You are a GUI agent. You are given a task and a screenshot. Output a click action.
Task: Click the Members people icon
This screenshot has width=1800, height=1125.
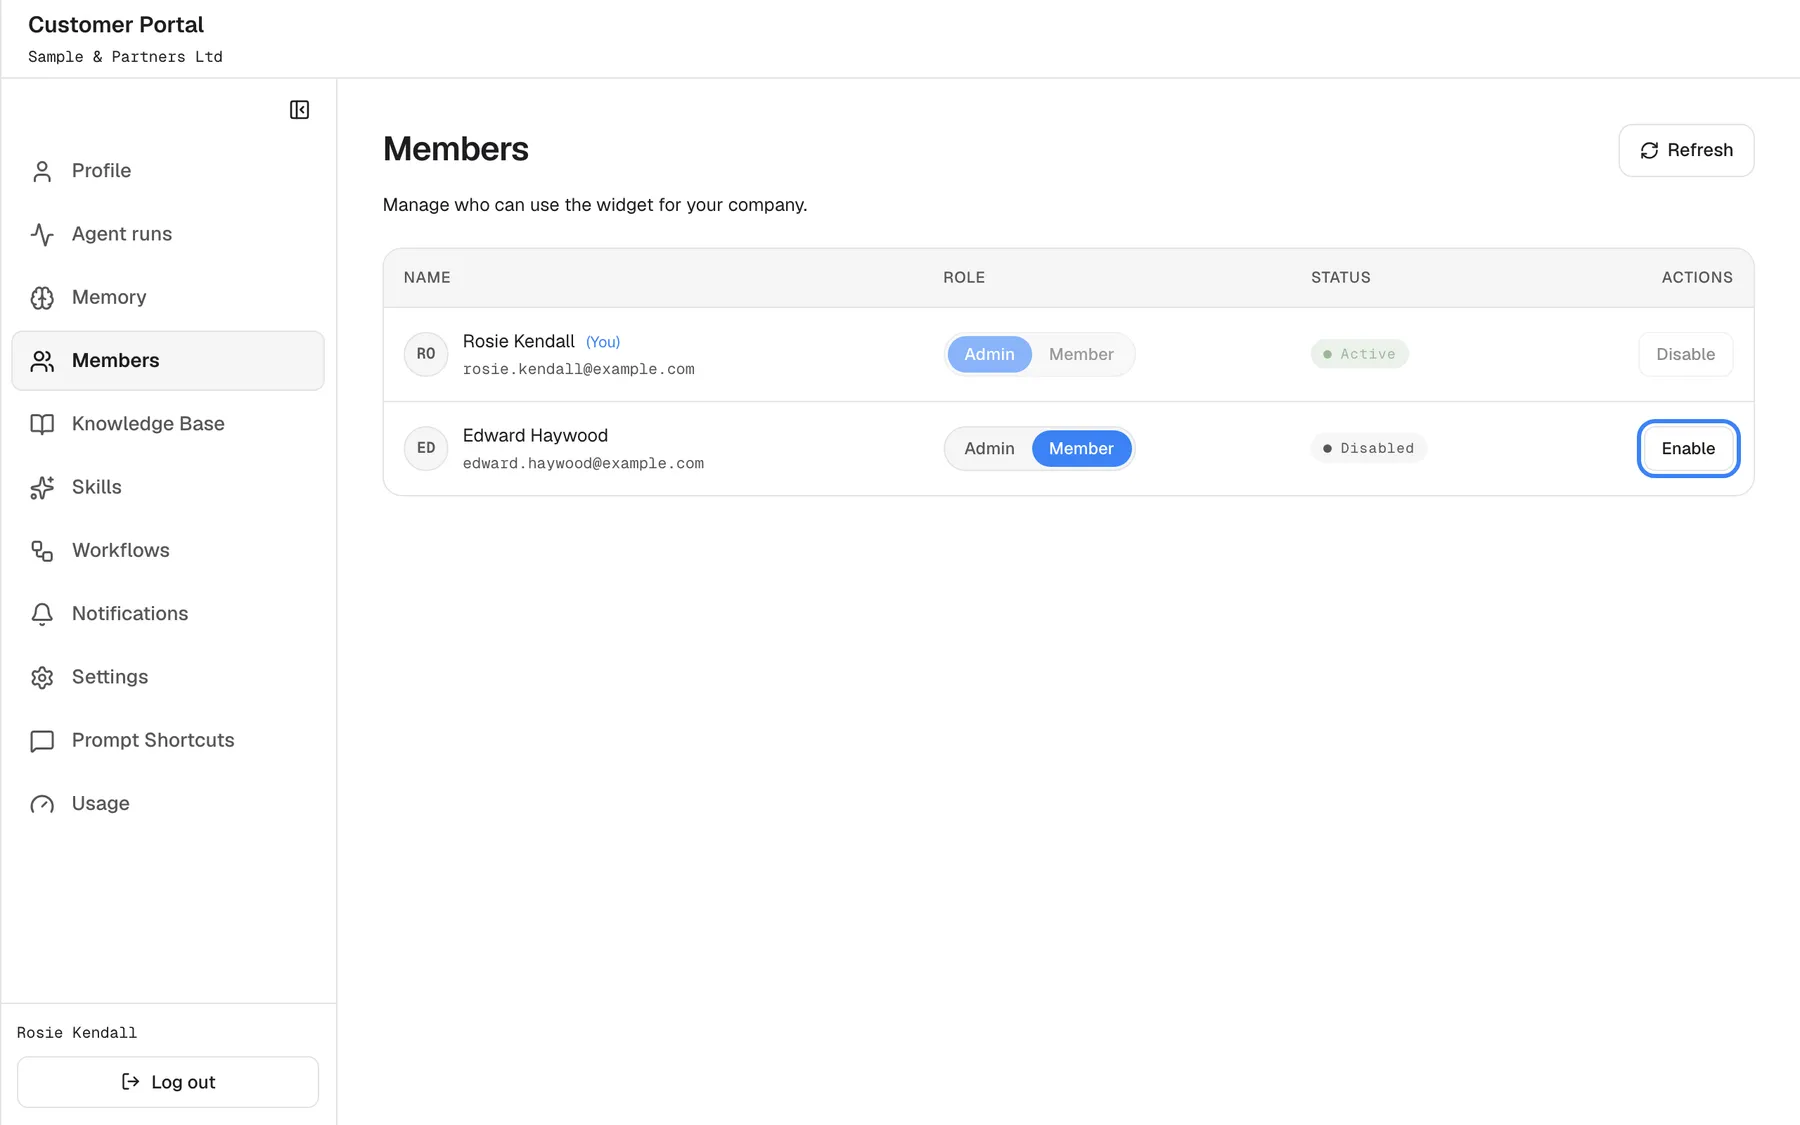(x=42, y=361)
